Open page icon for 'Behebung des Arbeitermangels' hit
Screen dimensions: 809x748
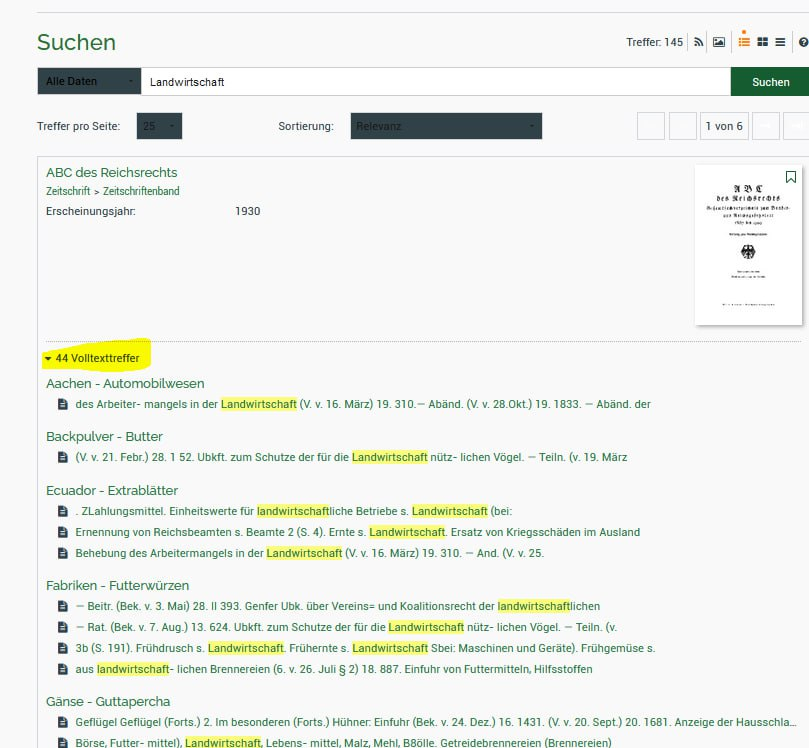pos(62,553)
